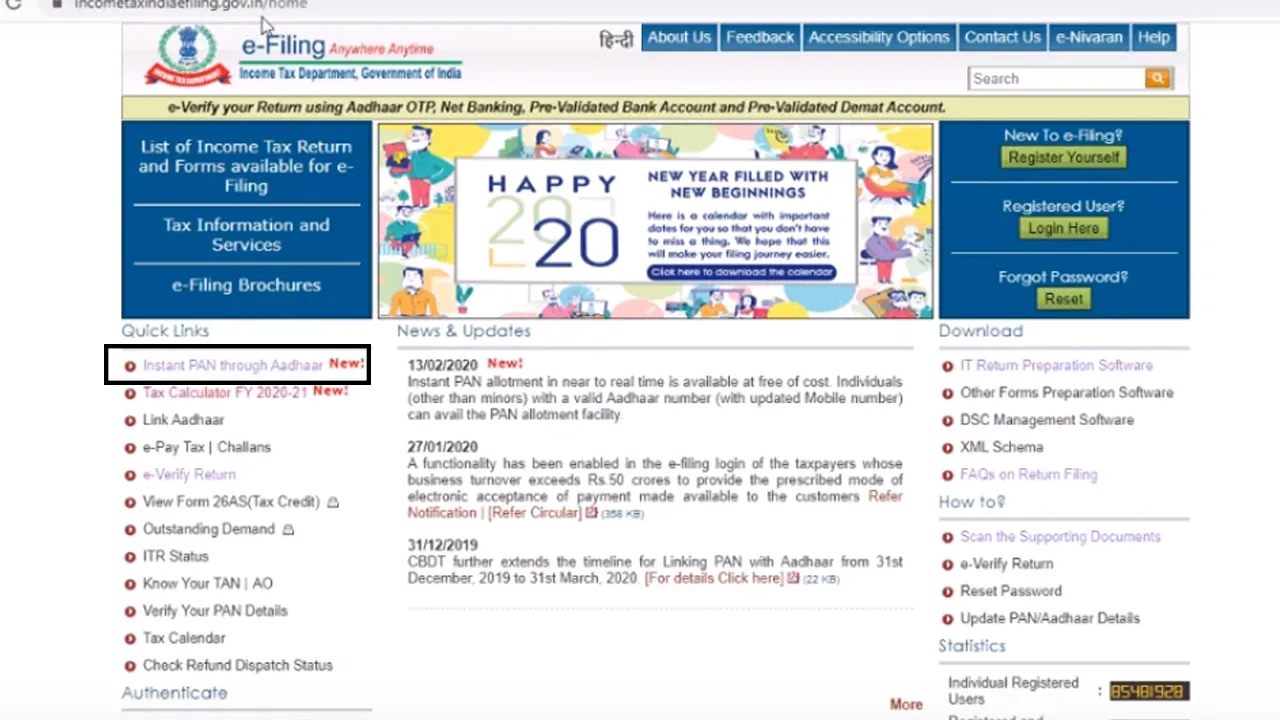Open Check Refund Dispatch Status
This screenshot has height=720, width=1280.
click(x=237, y=665)
